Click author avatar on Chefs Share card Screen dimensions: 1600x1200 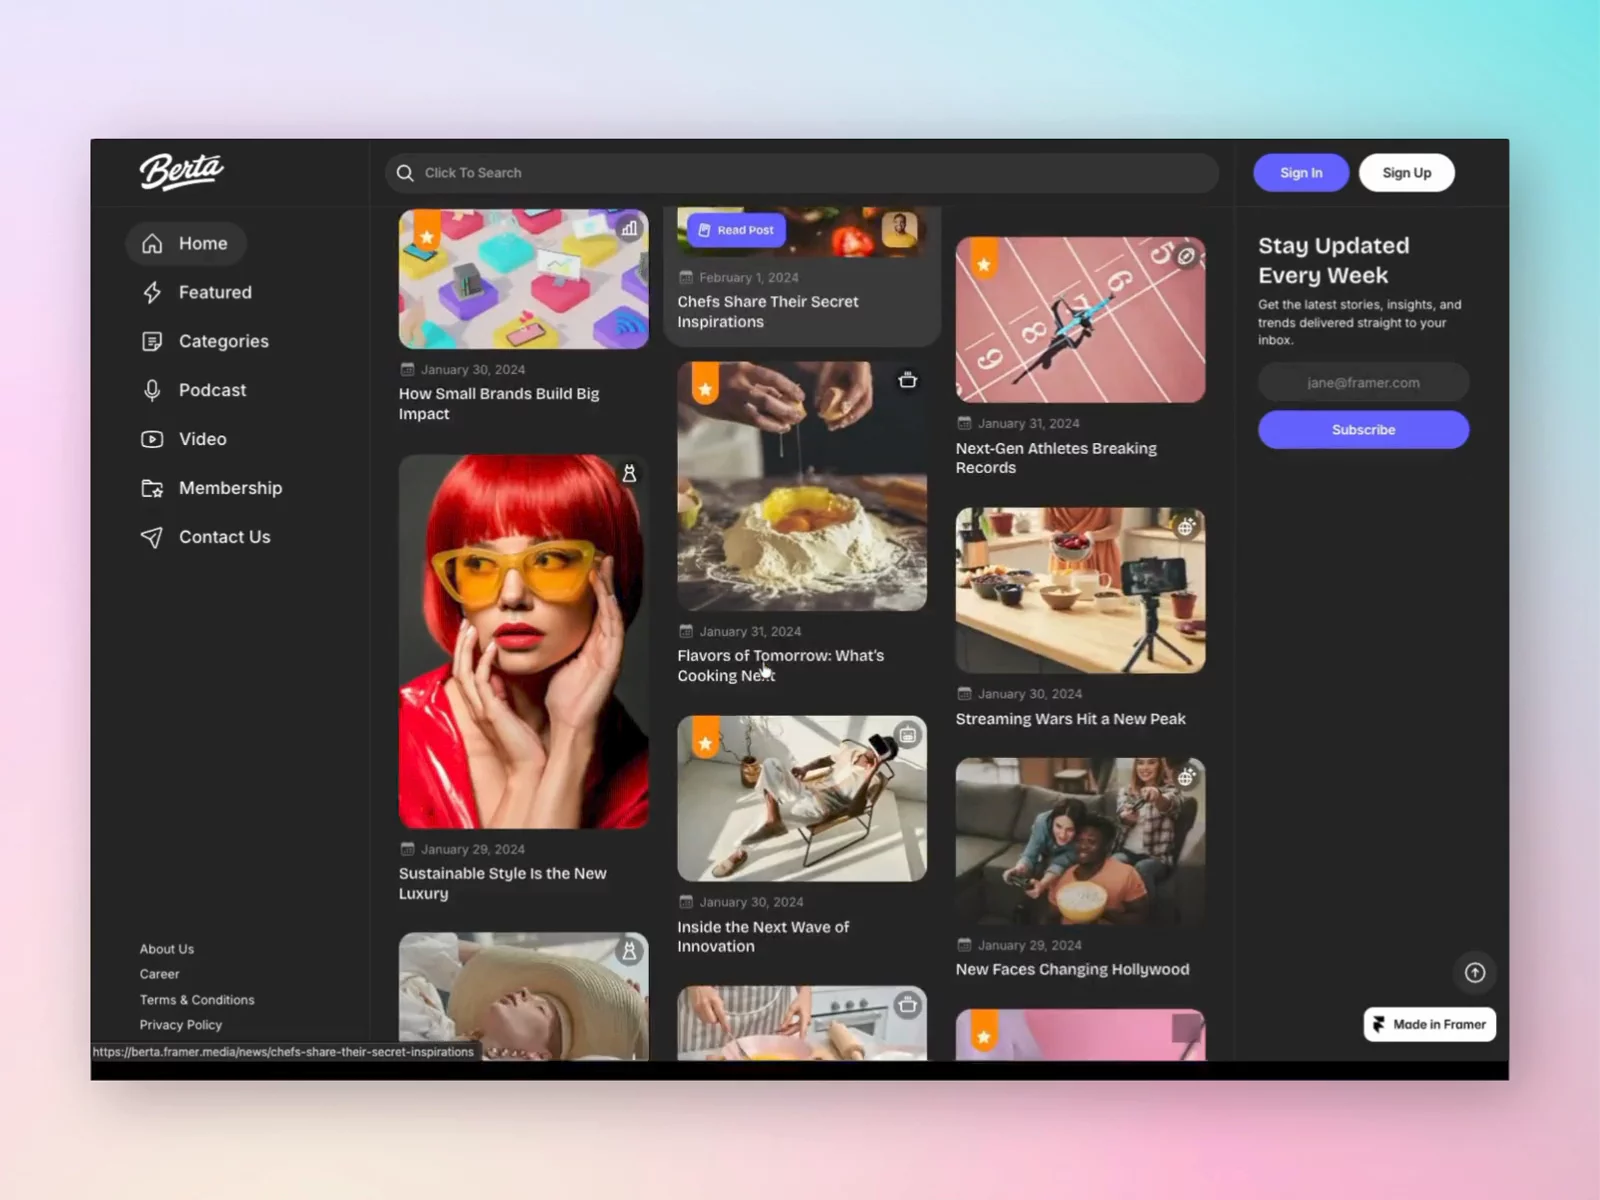point(900,230)
